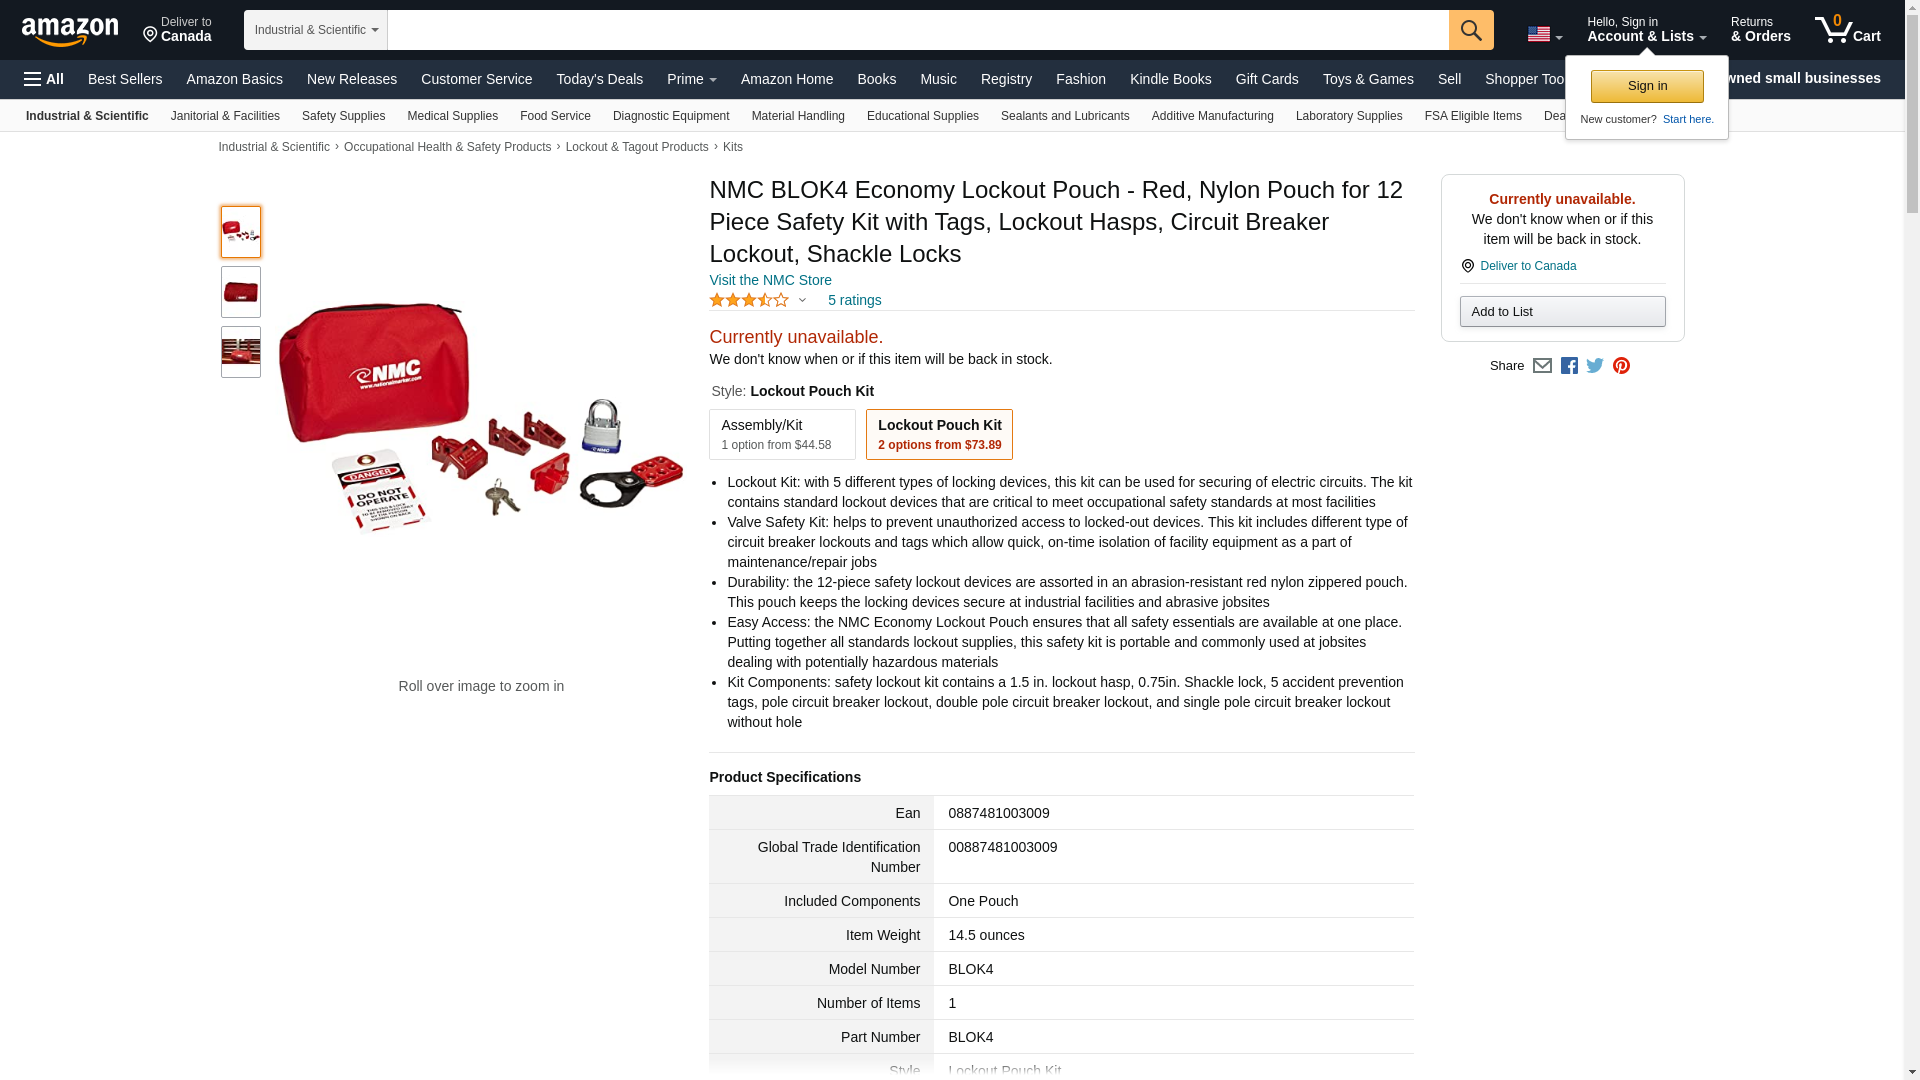Go to Safety Supplies subcategory
This screenshot has width=1920, height=1080.
pos(343,116)
